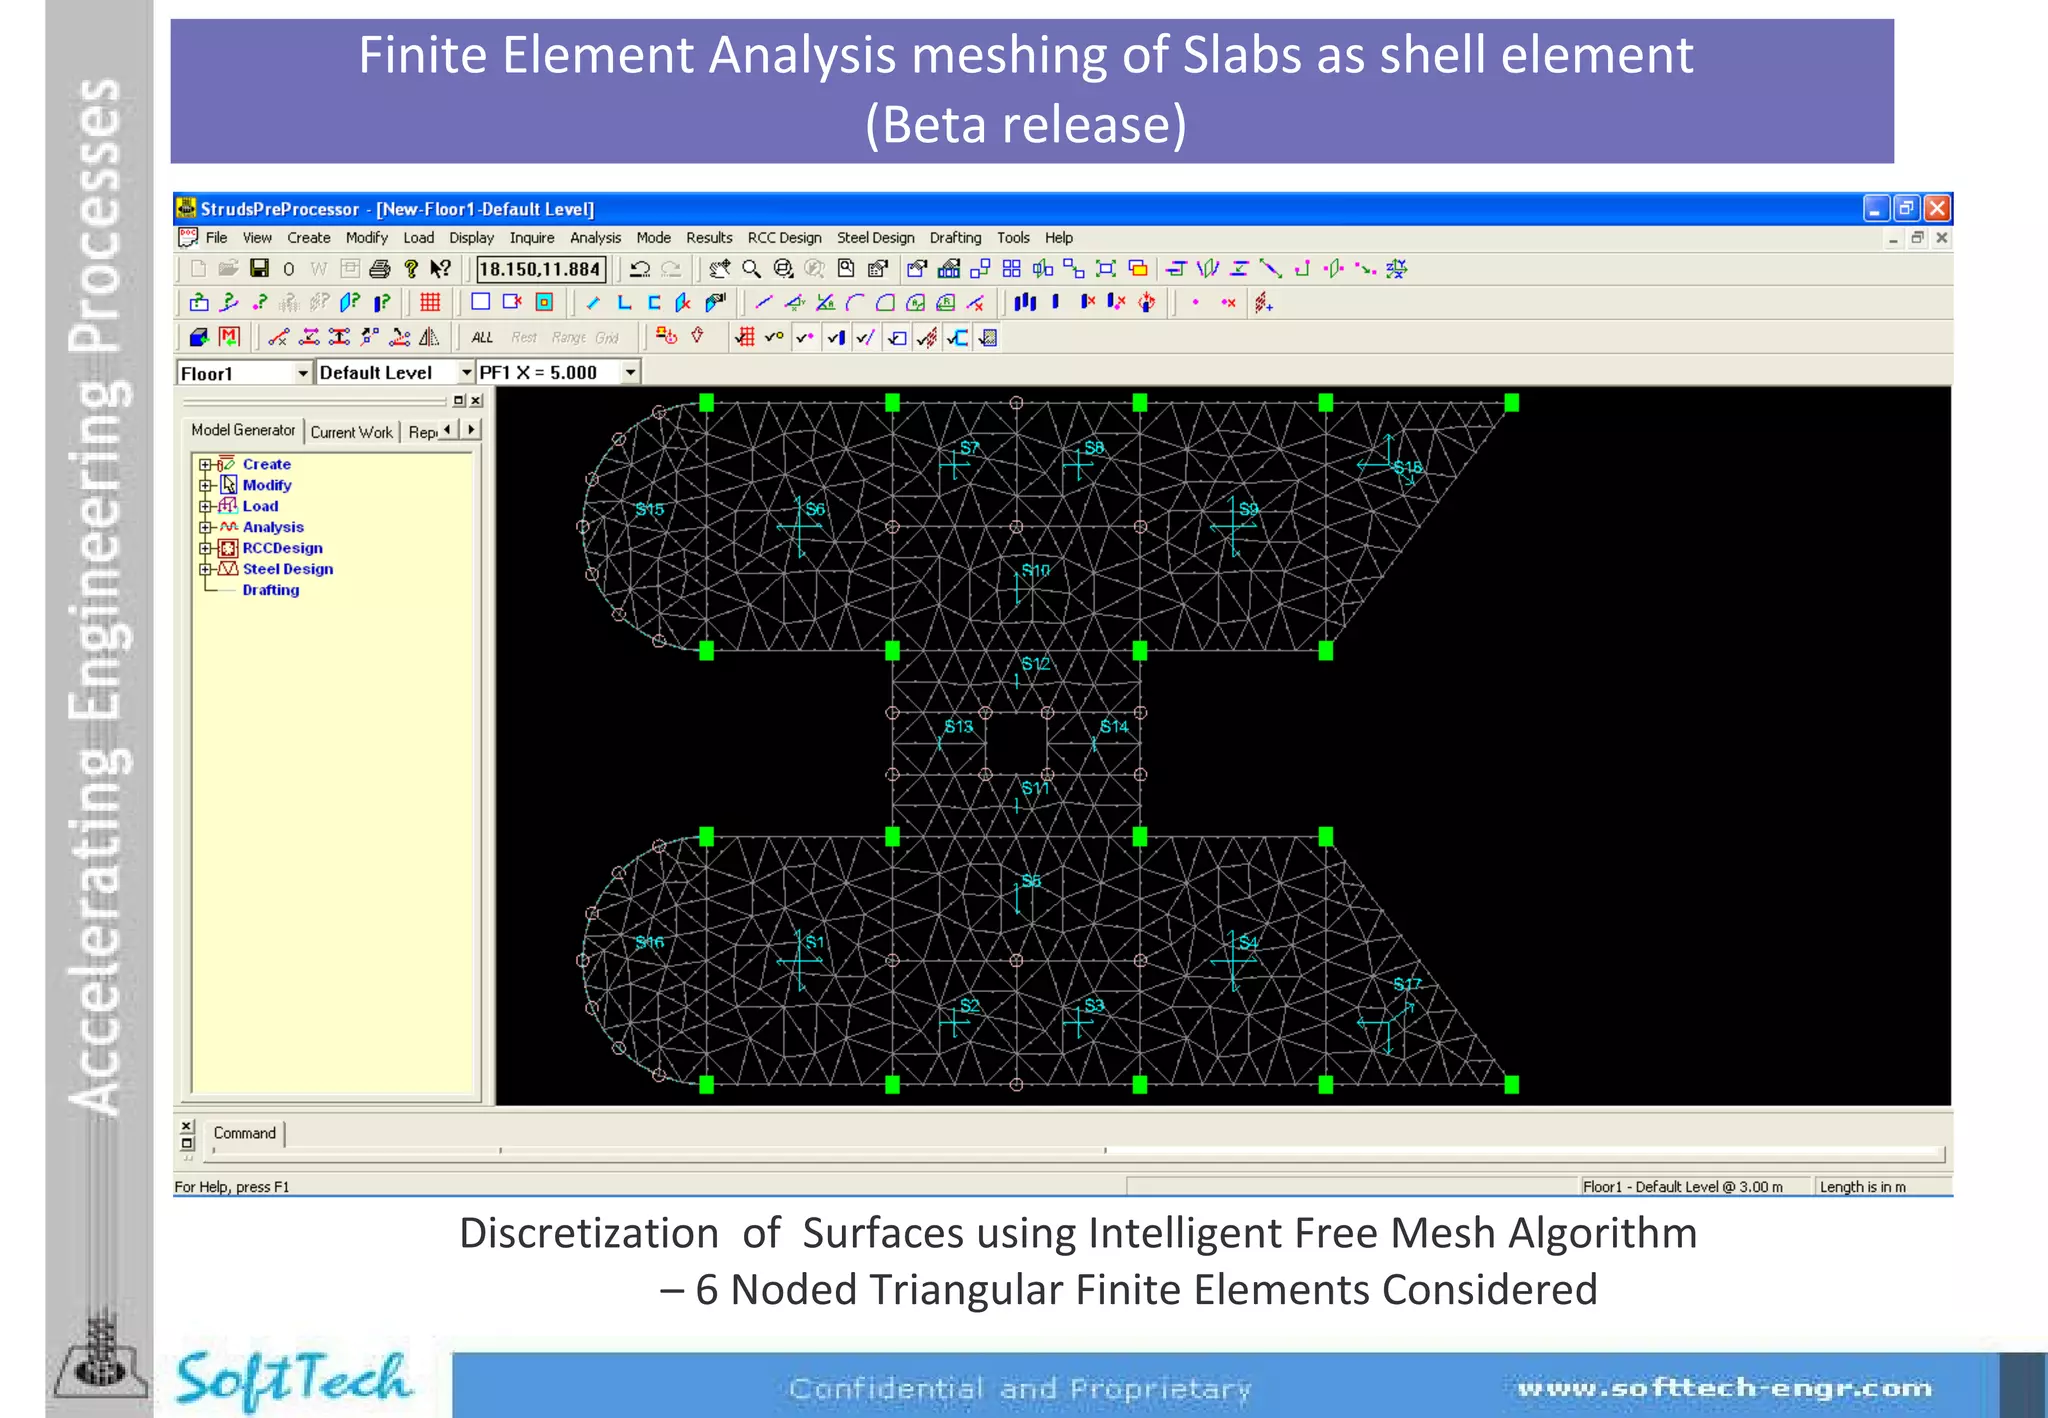Open the PF1 X = 5.000 dropdown
Image resolution: width=2048 pixels, height=1418 pixels.
tap(630, 373)
